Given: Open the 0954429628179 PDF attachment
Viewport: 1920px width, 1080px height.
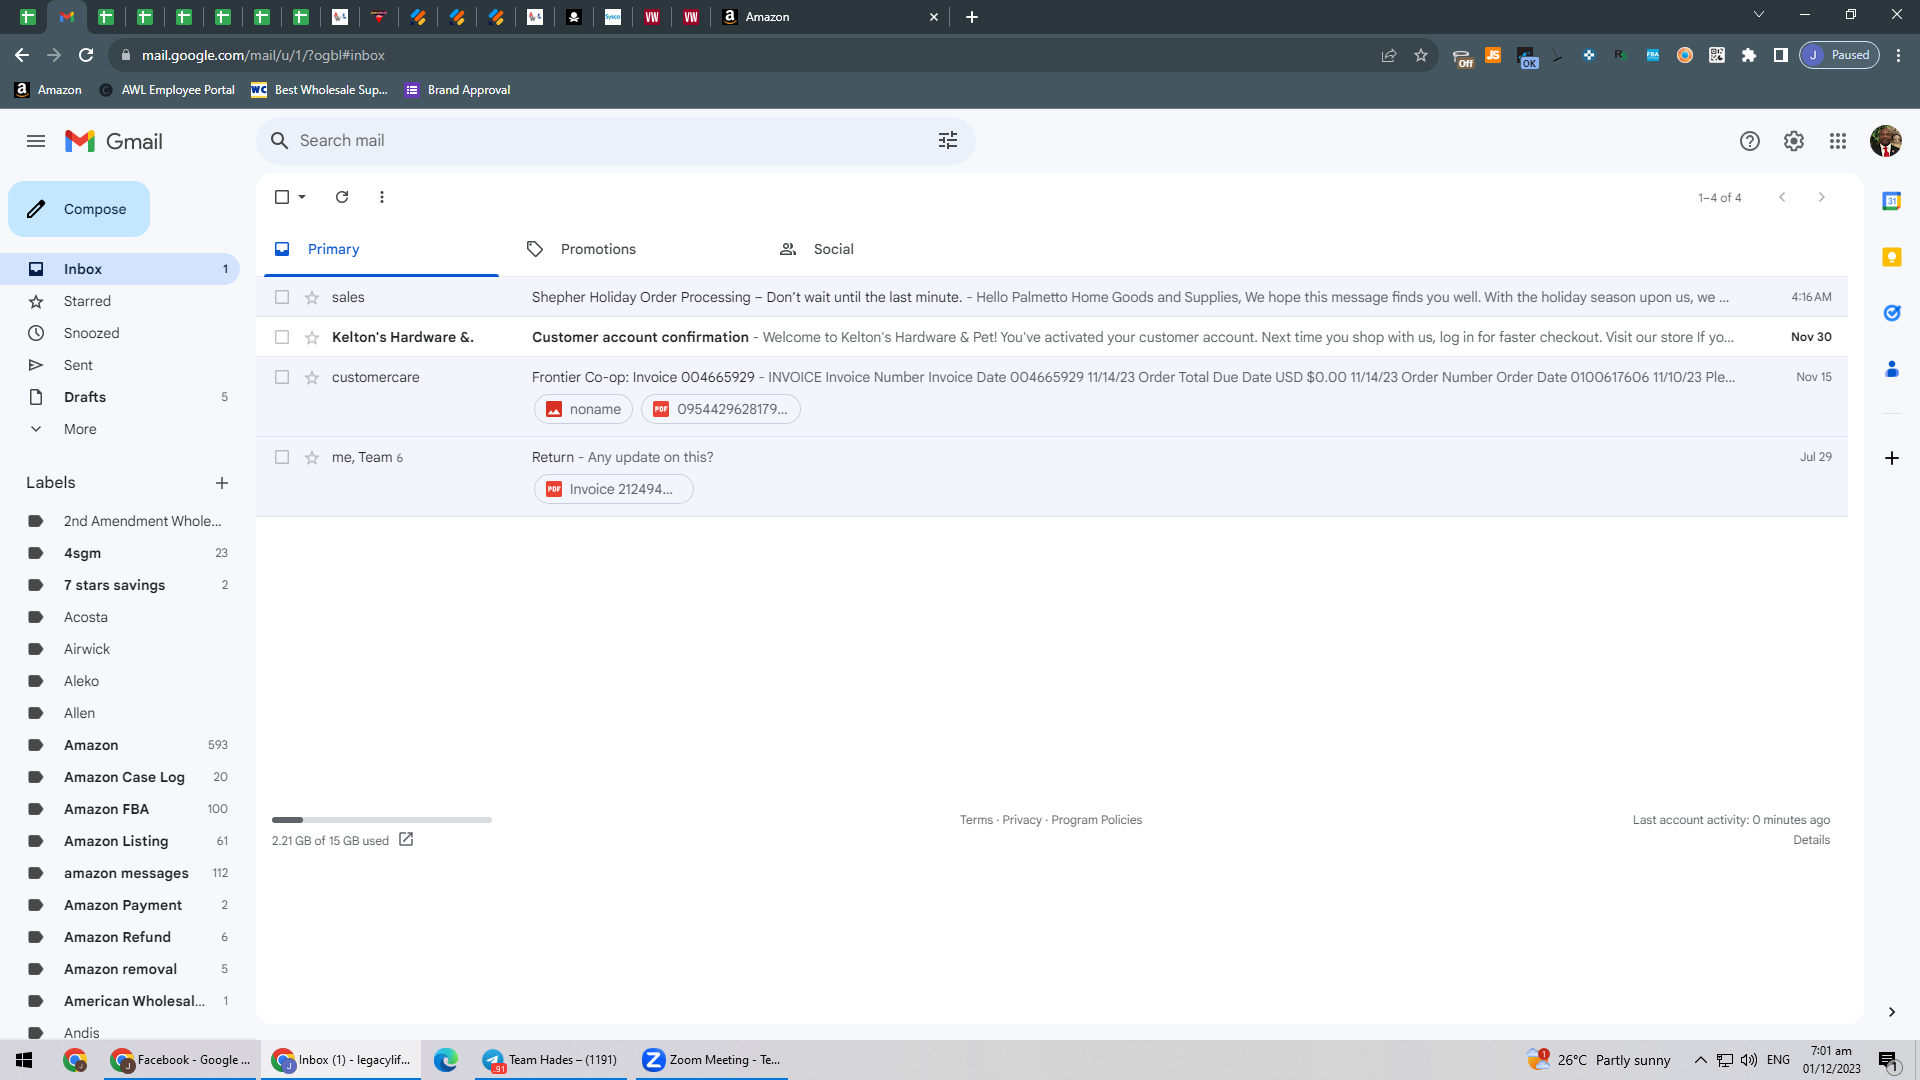Looking at the screenshot, I should 721,409.
